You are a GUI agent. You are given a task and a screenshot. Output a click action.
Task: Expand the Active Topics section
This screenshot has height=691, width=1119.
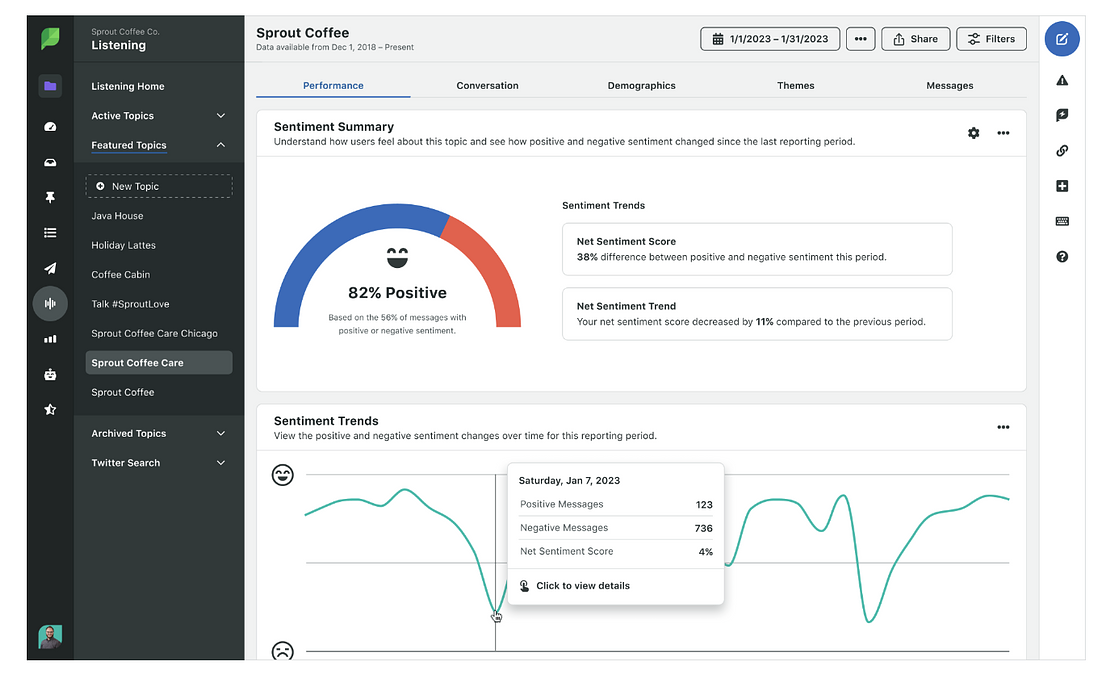click(158, 116)
